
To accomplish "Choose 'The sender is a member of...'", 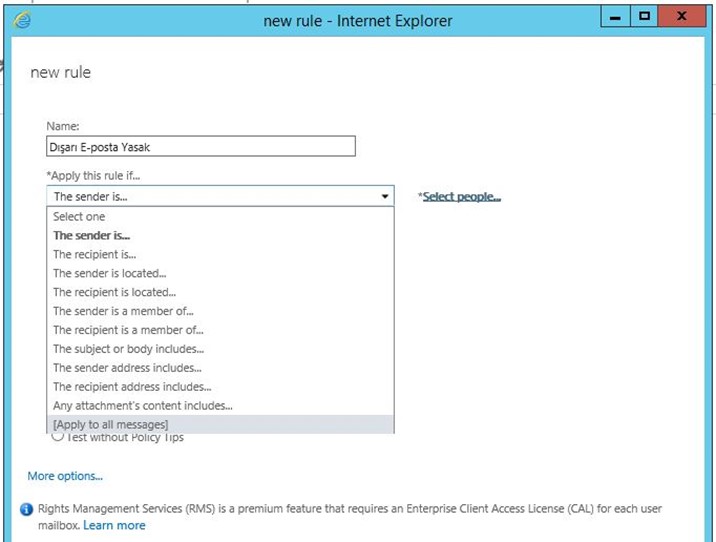I will pyautogui.click(x=220, y=311).
